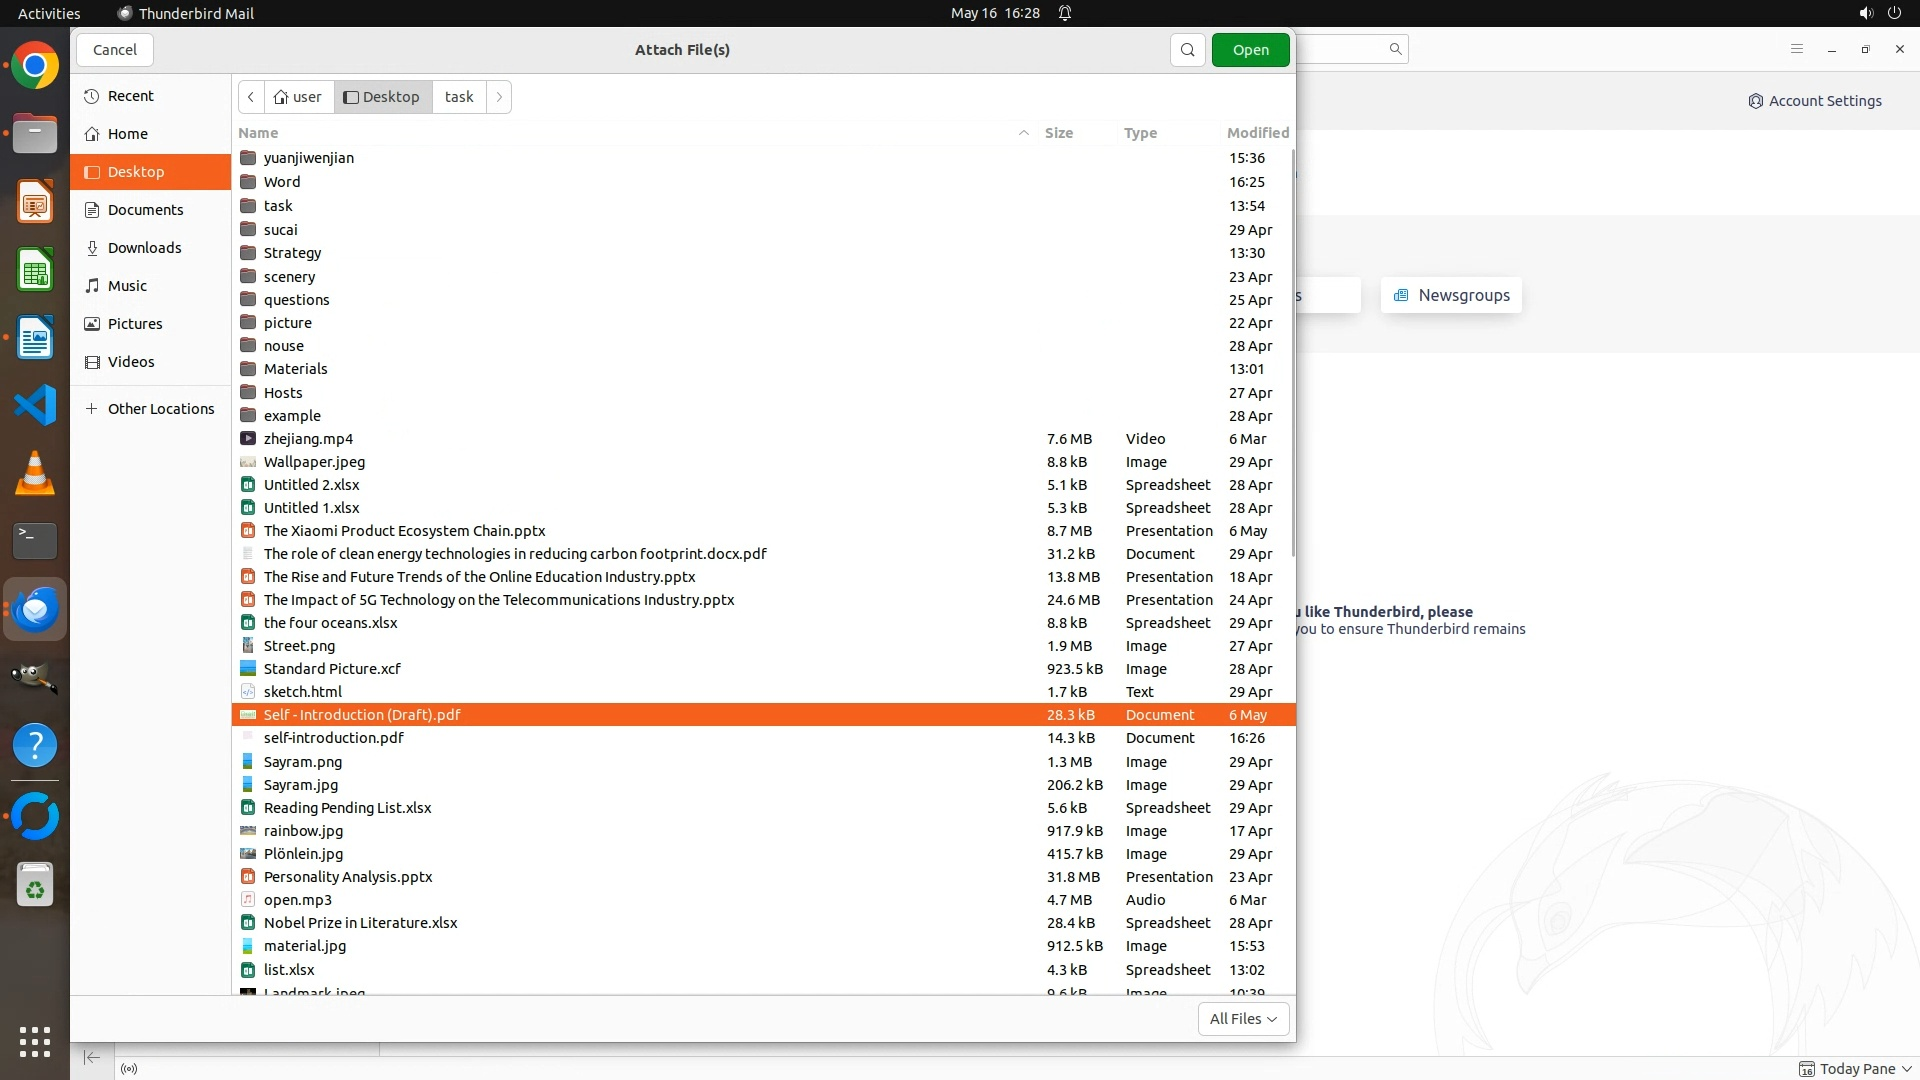This screenshot has height=1080, width=1920.
Task: Click the Account Settings gear icon
Action: (x=1755, y=101)
